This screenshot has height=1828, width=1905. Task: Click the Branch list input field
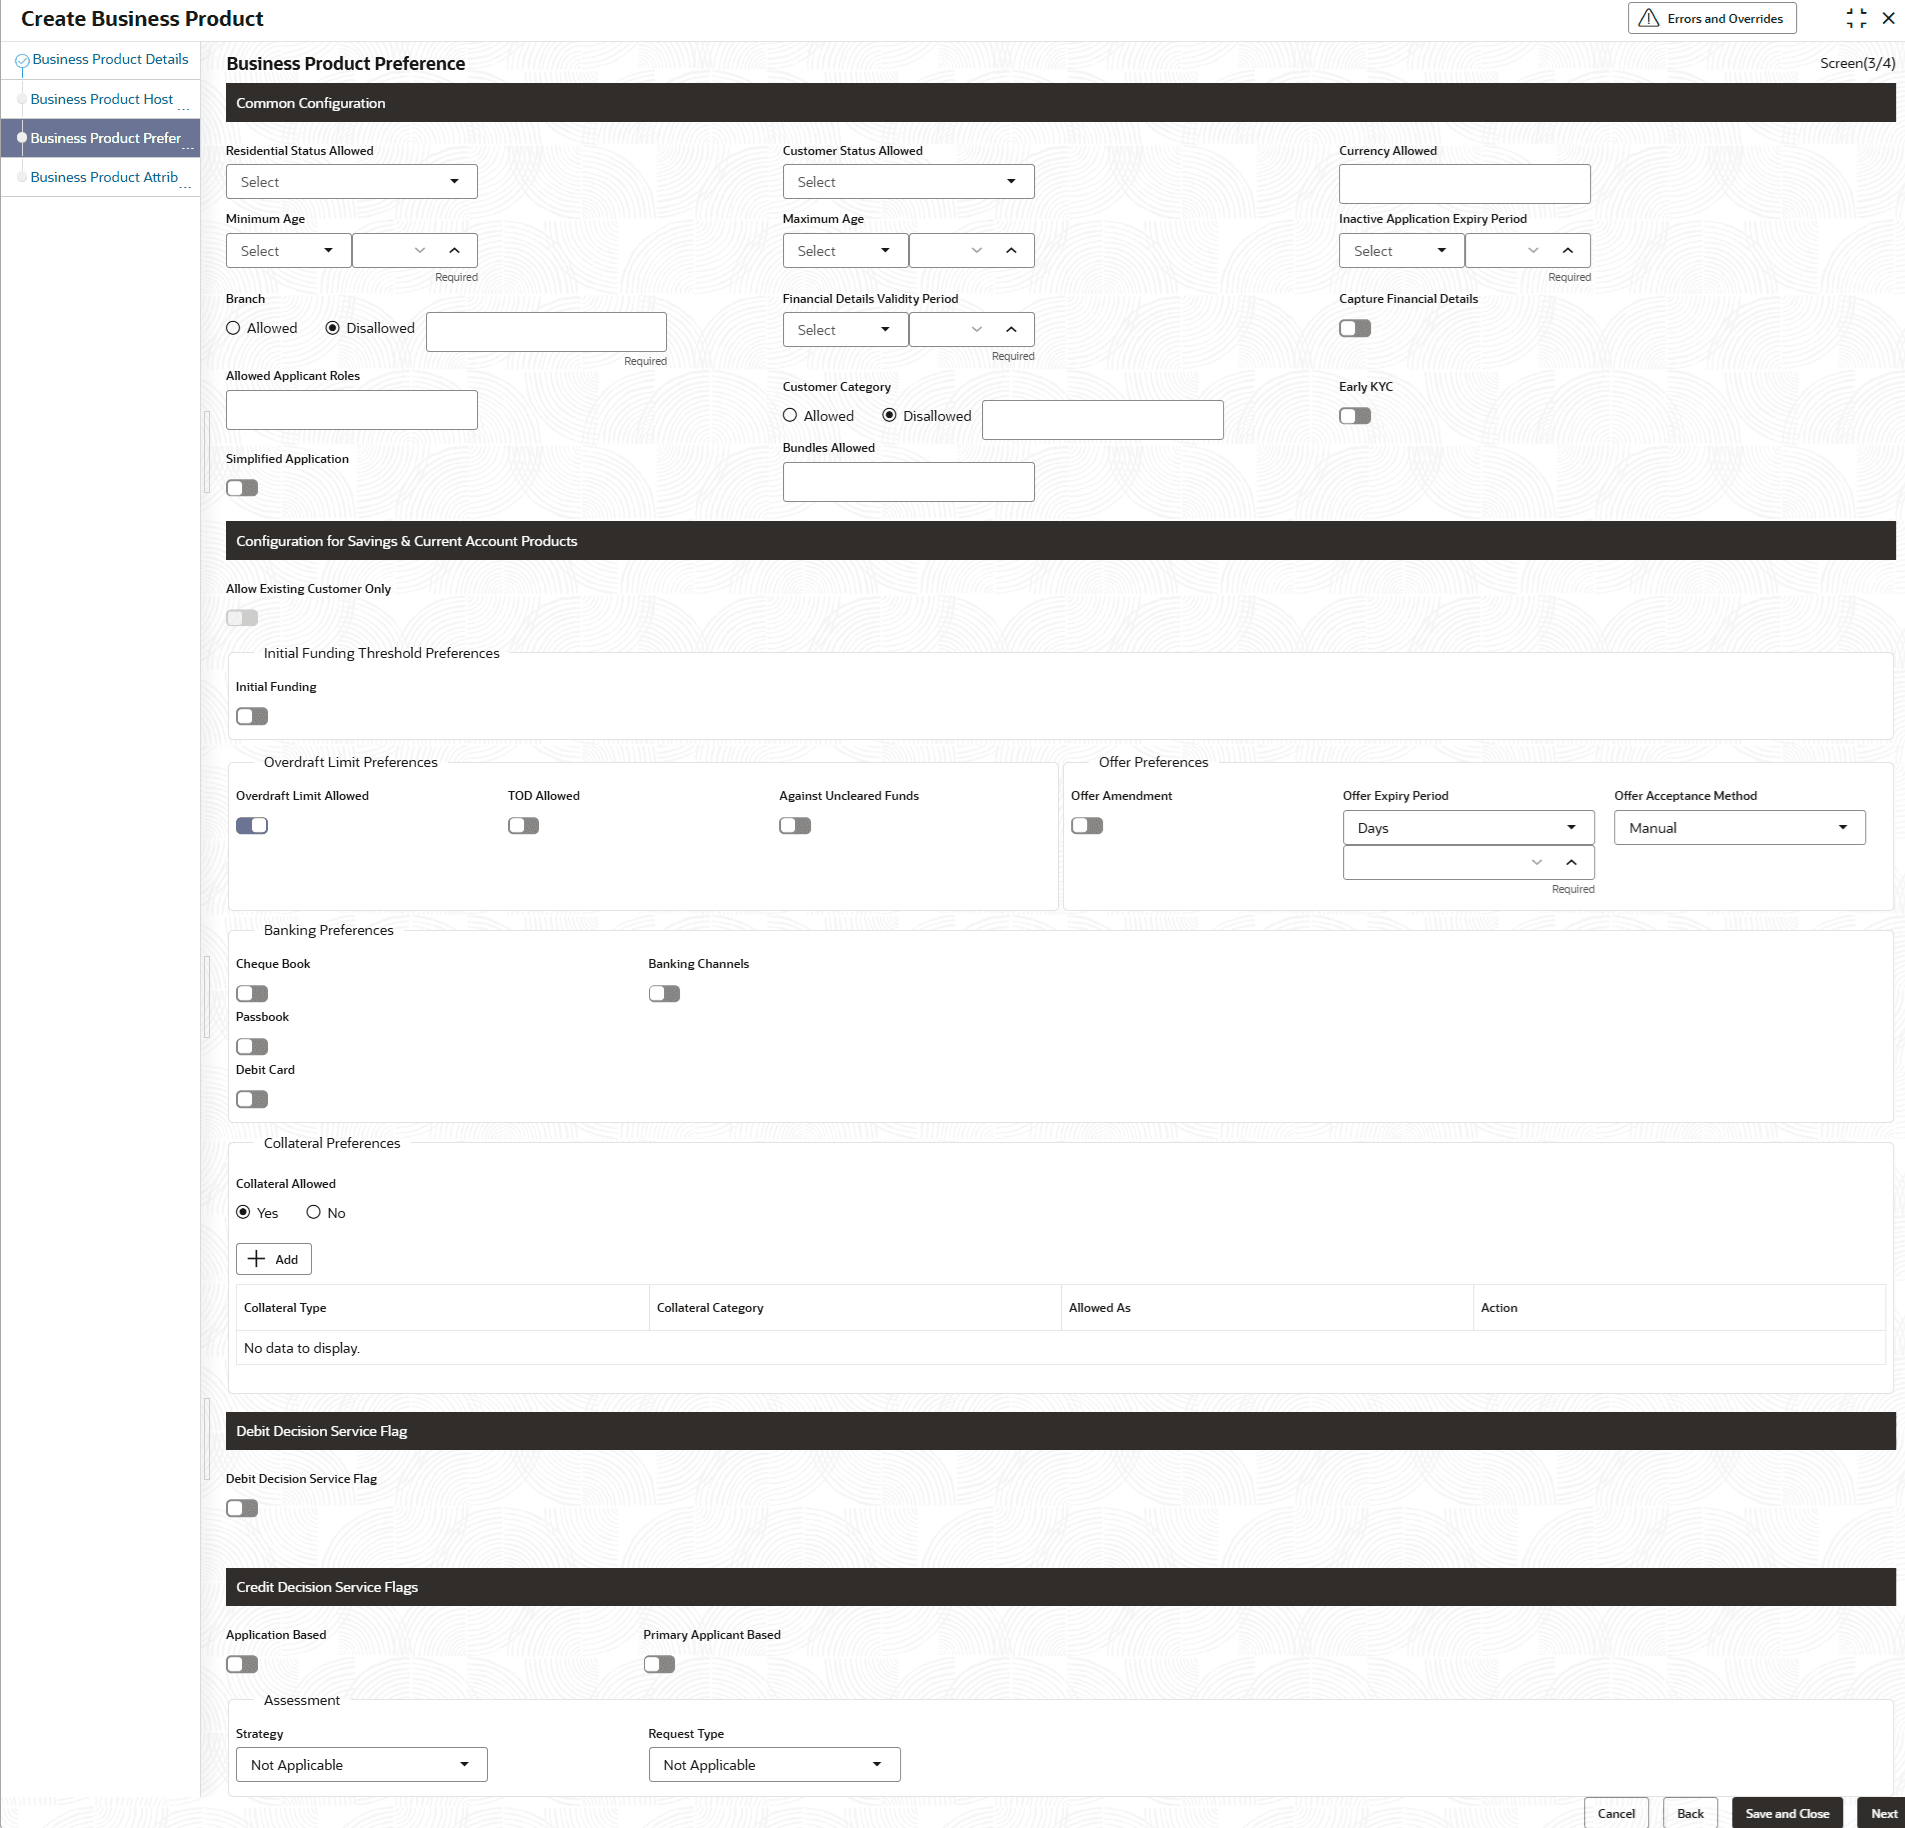pos(546,332)
